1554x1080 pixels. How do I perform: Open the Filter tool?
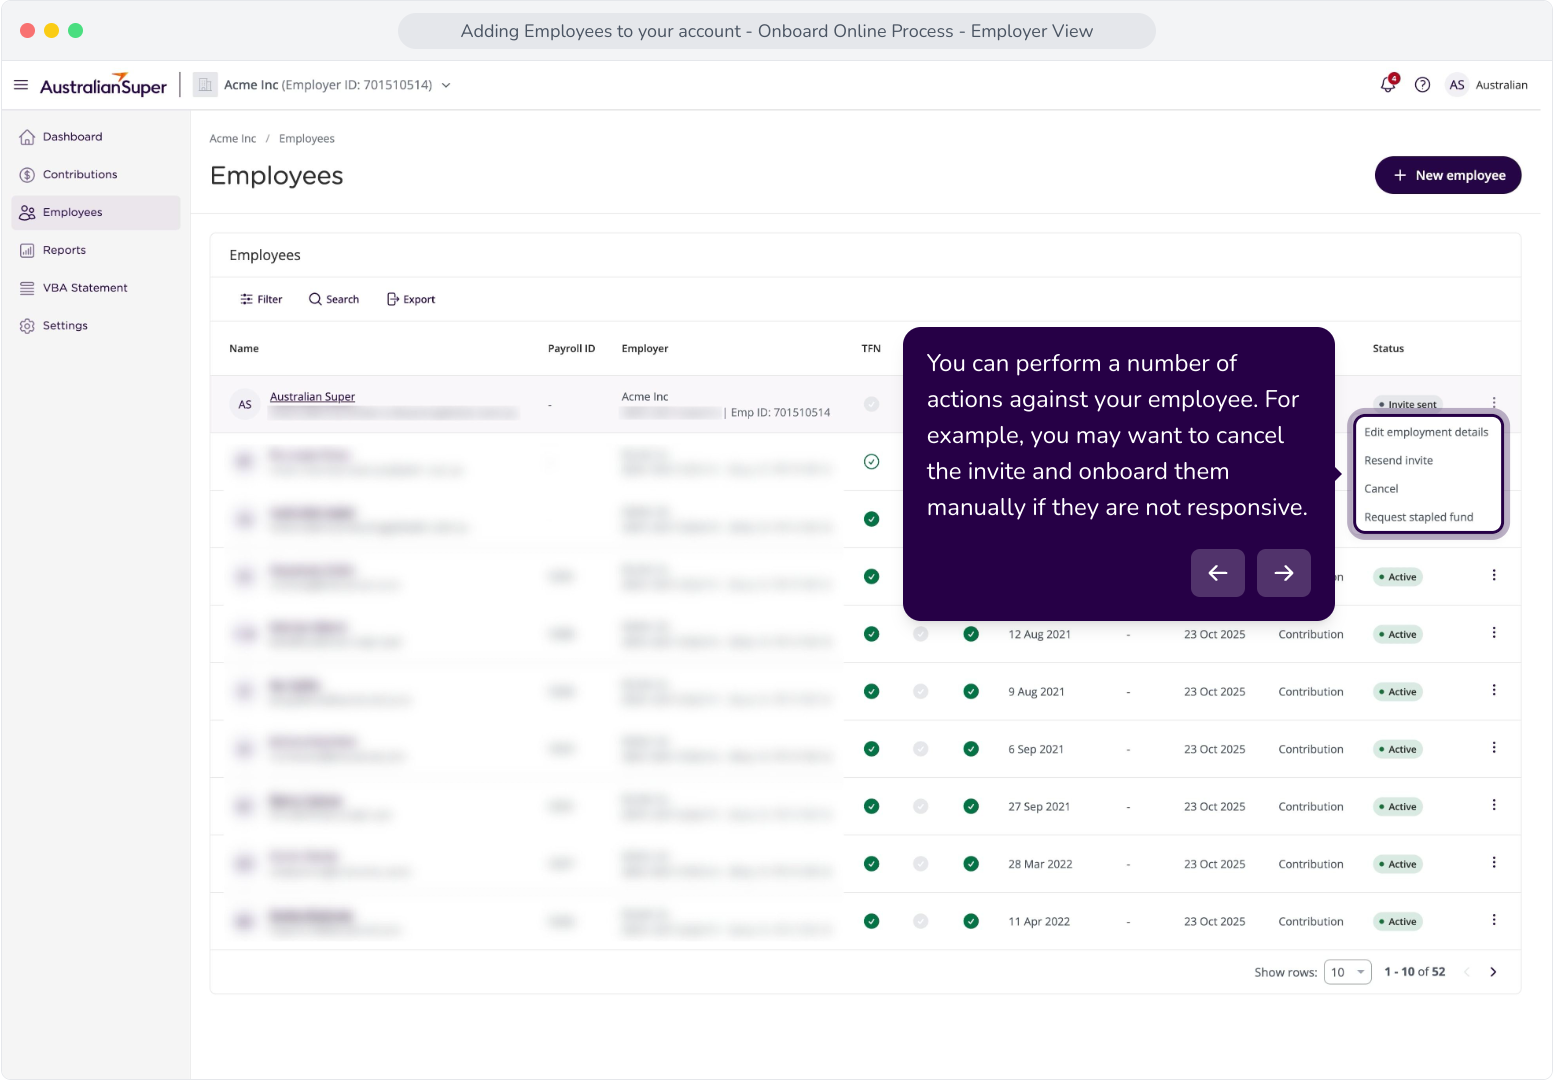261,299
